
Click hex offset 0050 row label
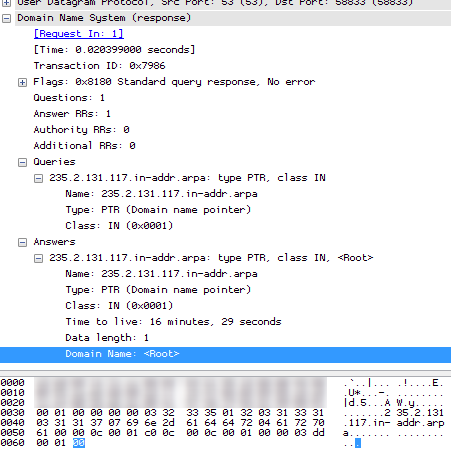(12, 433)
